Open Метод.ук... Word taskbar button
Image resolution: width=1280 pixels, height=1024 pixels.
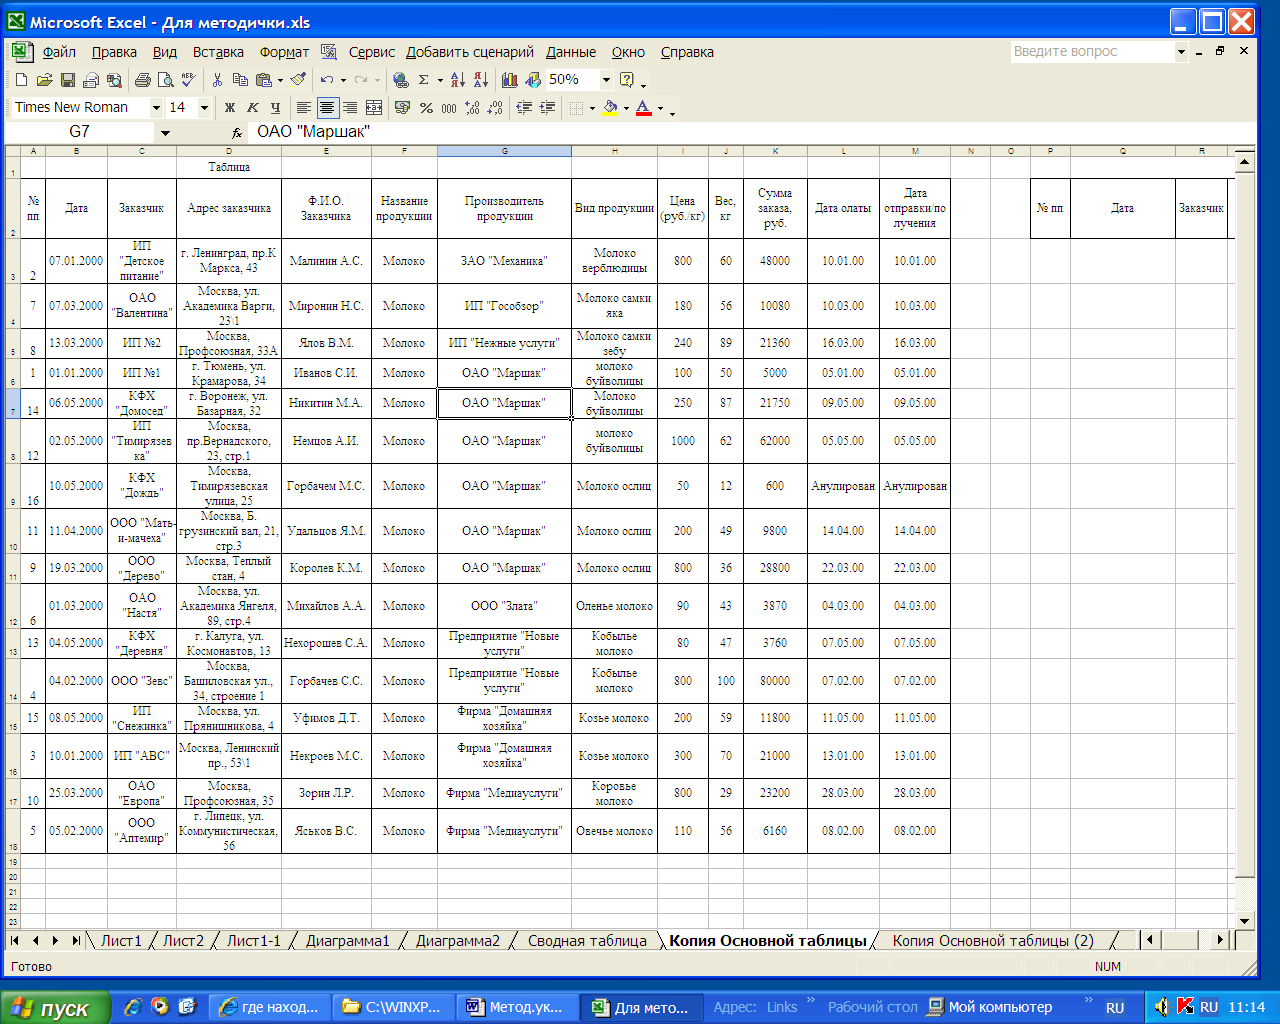pyautogui.click(x=519, y=1007)
